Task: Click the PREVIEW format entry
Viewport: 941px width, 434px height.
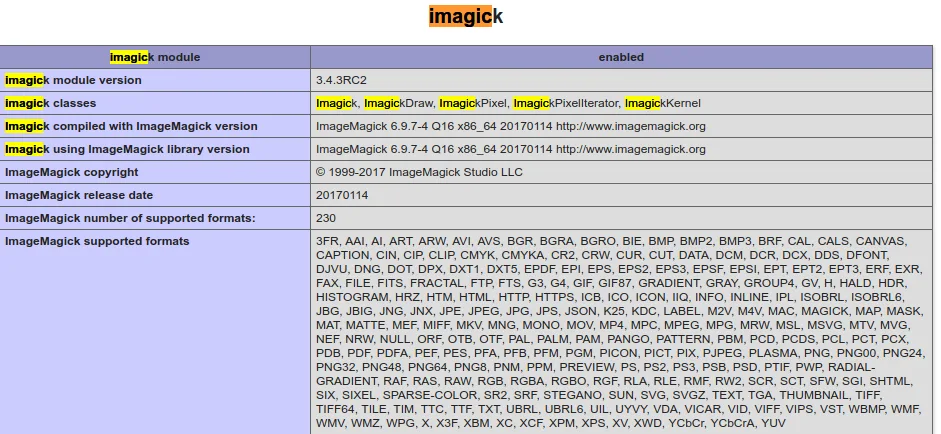Action: click(588, 367)
